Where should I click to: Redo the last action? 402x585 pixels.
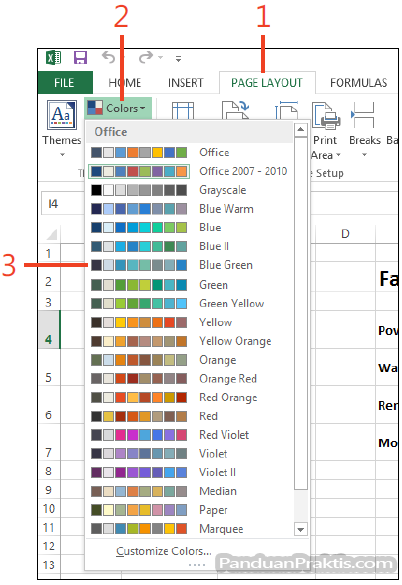[x=146, y=57]
